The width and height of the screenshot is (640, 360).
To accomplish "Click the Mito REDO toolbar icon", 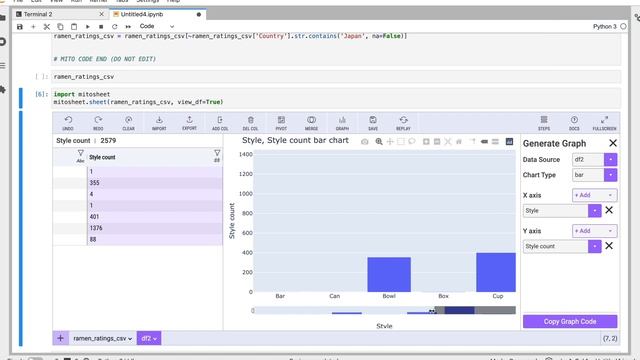I will coord(98,122).
